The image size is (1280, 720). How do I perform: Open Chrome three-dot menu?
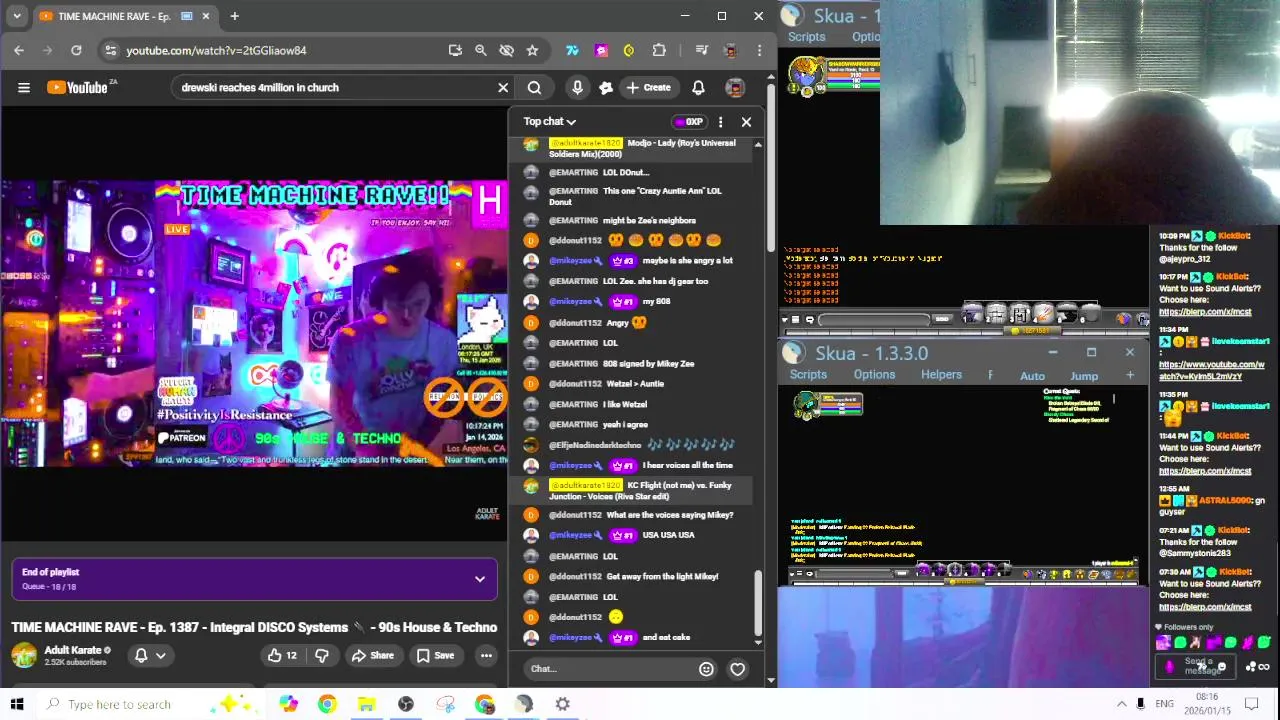click(759, 50)
